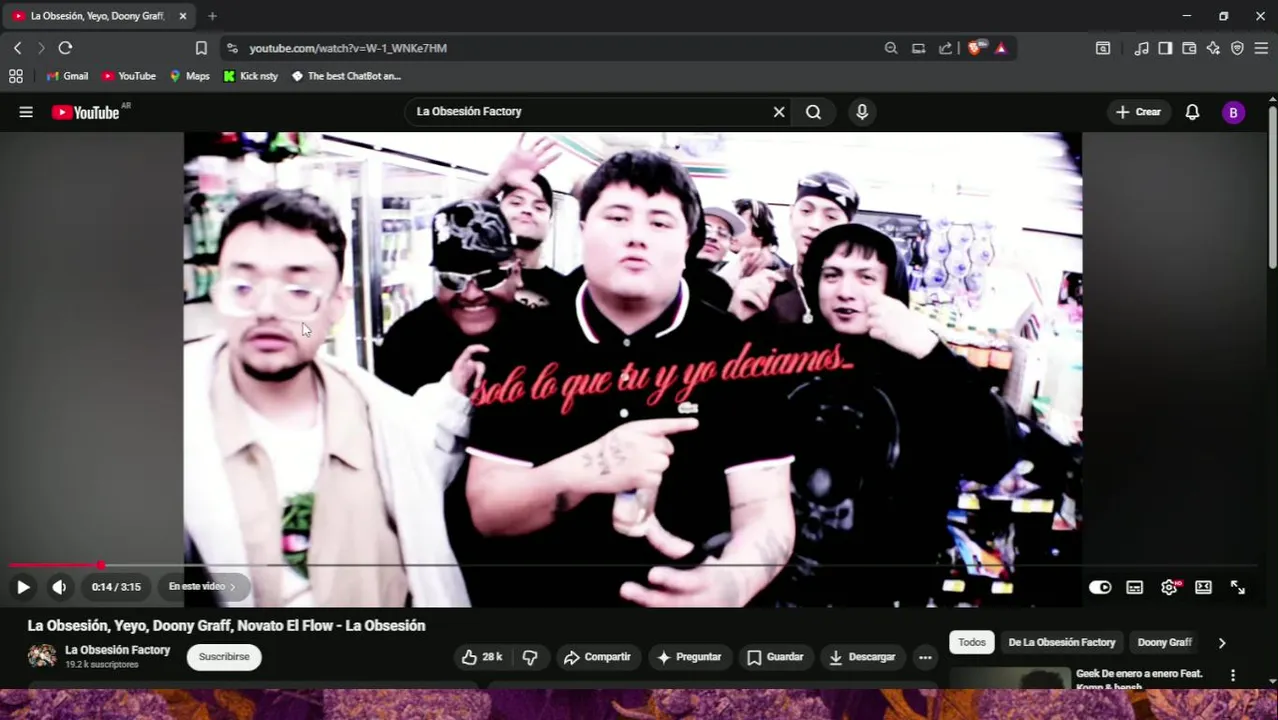Screen dimensions: 1278x720
Task: Open more actions three-dot menu
Action: pyautogui.click(x=925, y=657)
